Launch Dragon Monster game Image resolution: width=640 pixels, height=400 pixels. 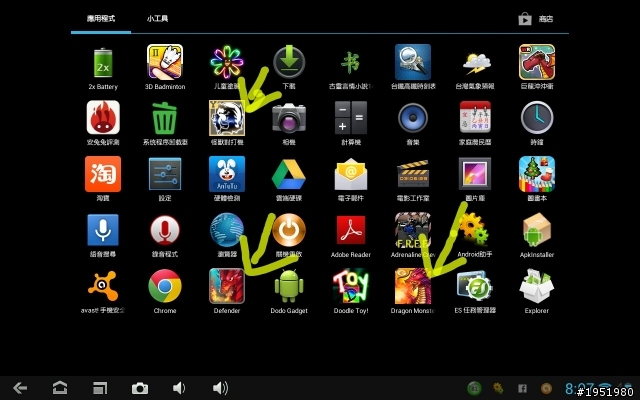tap(413, 286)
